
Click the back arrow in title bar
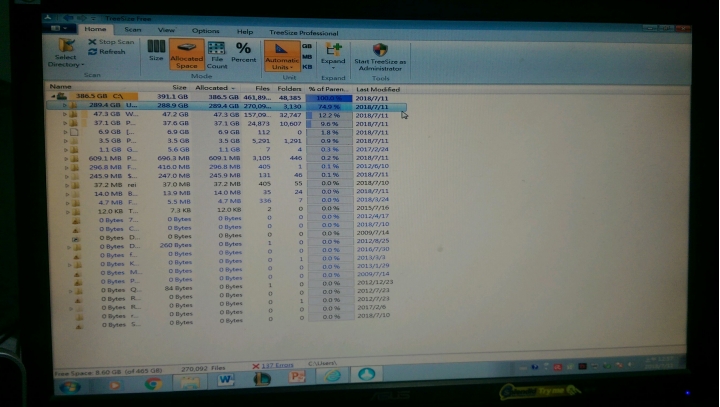[x=69, y=18]
